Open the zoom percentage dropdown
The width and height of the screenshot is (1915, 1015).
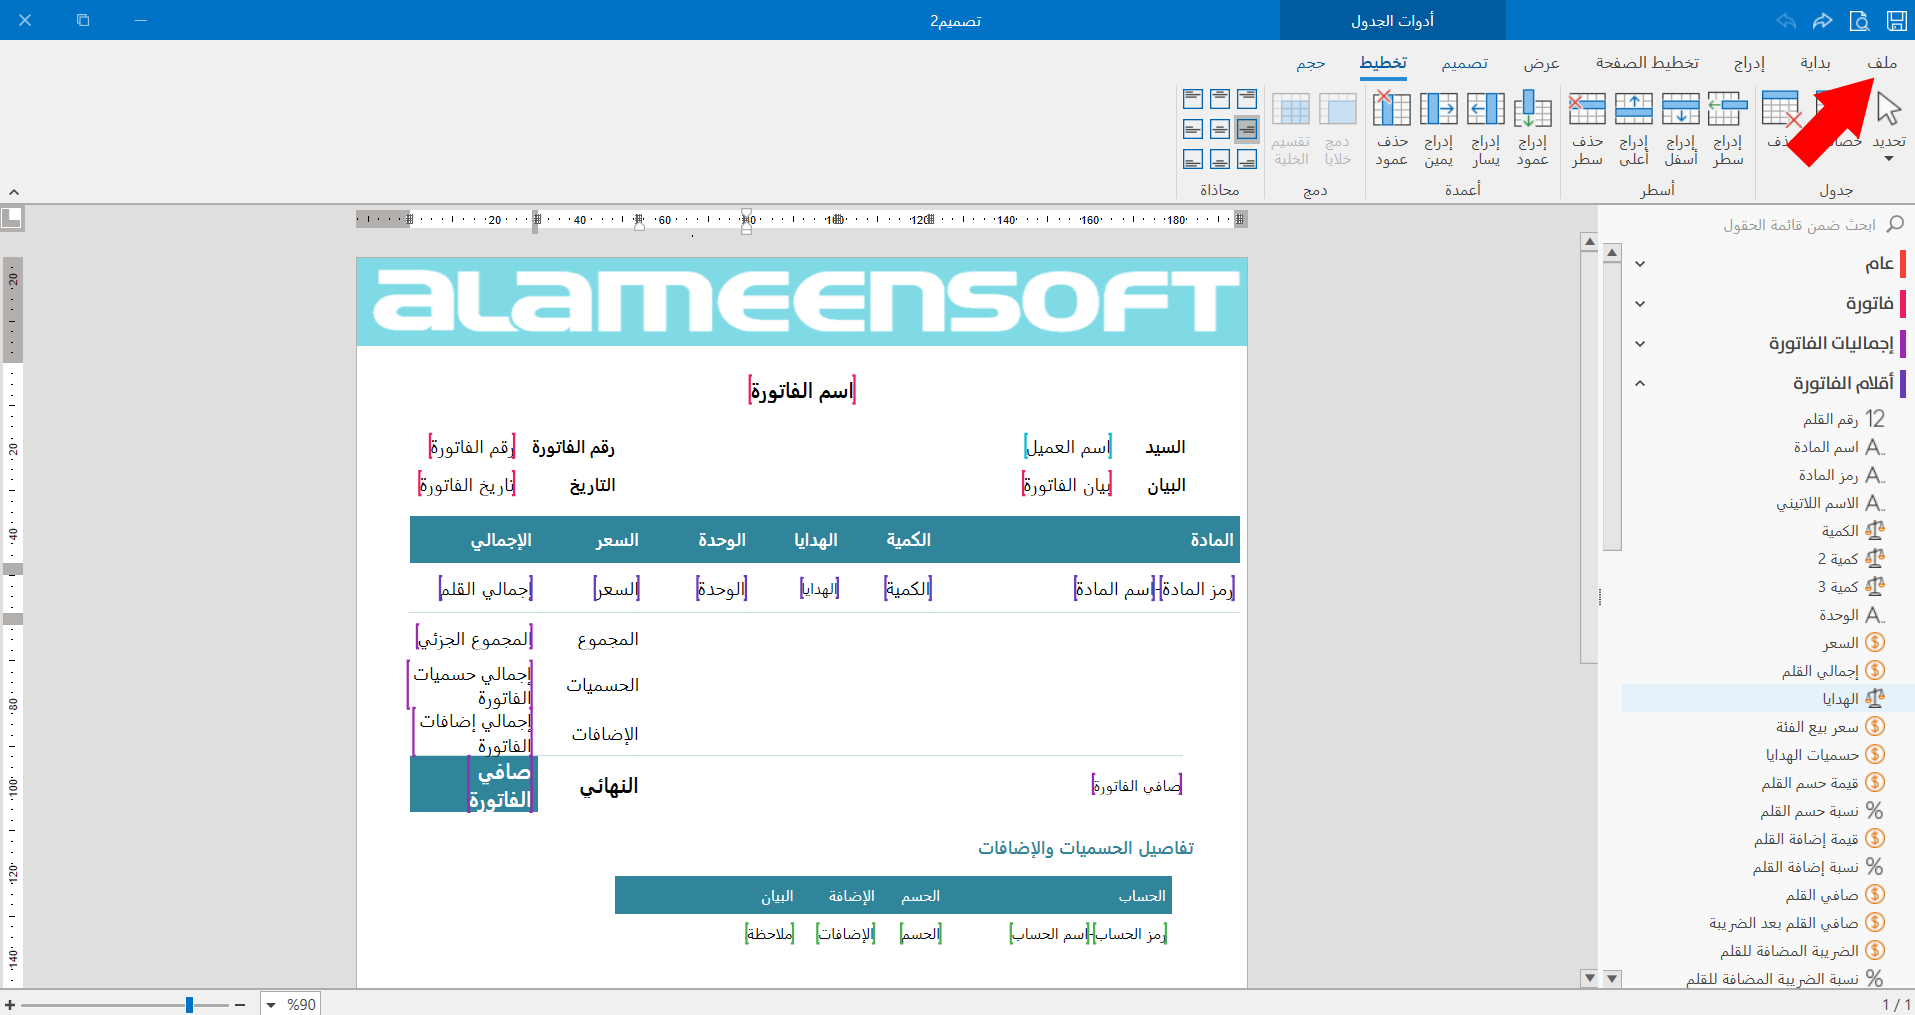pos(271,1004)
